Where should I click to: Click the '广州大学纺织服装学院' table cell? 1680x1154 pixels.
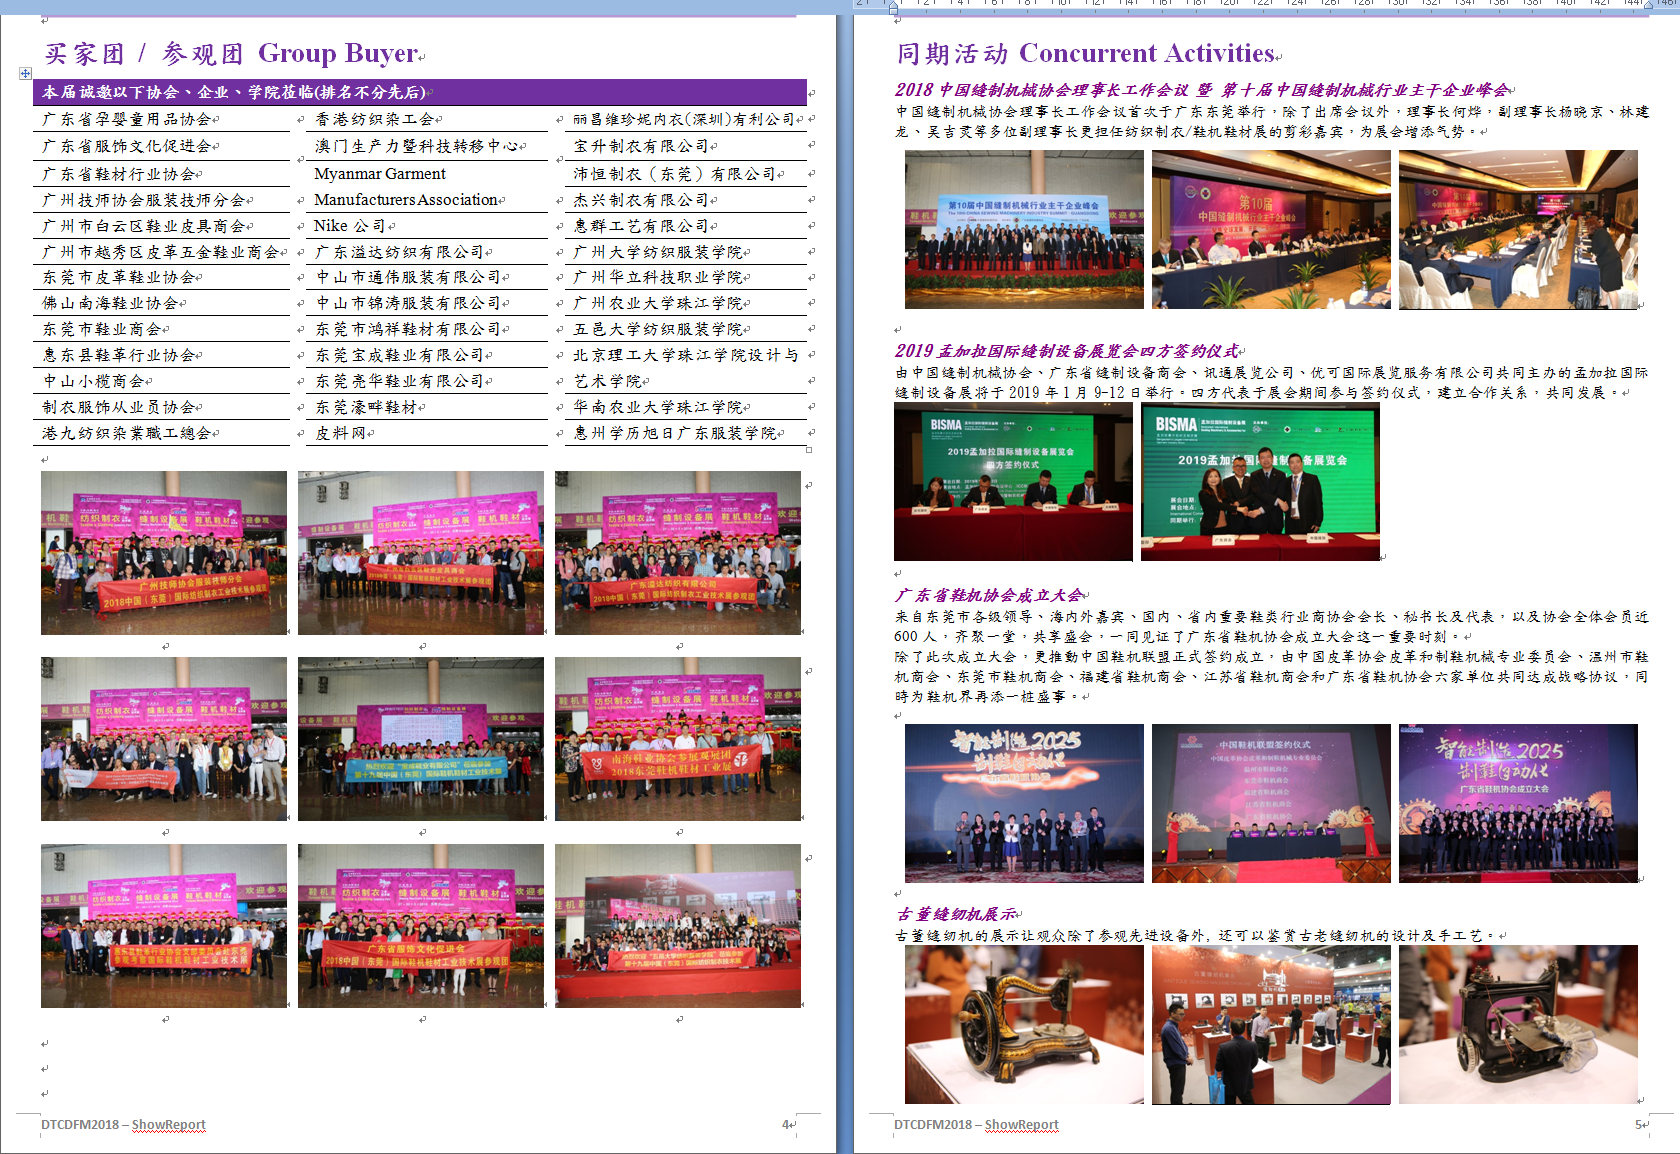[x=660, y=252]
